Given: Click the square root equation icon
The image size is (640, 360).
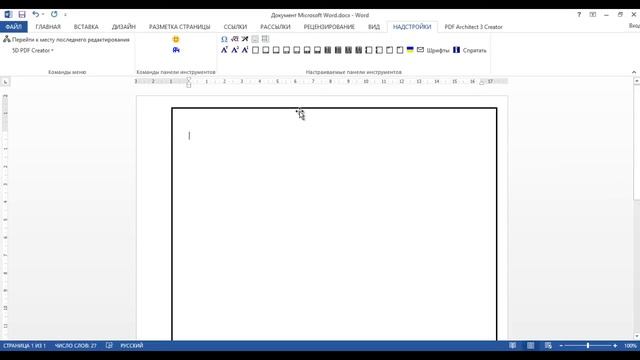Looking at the screenshot, I should point(234,39).
